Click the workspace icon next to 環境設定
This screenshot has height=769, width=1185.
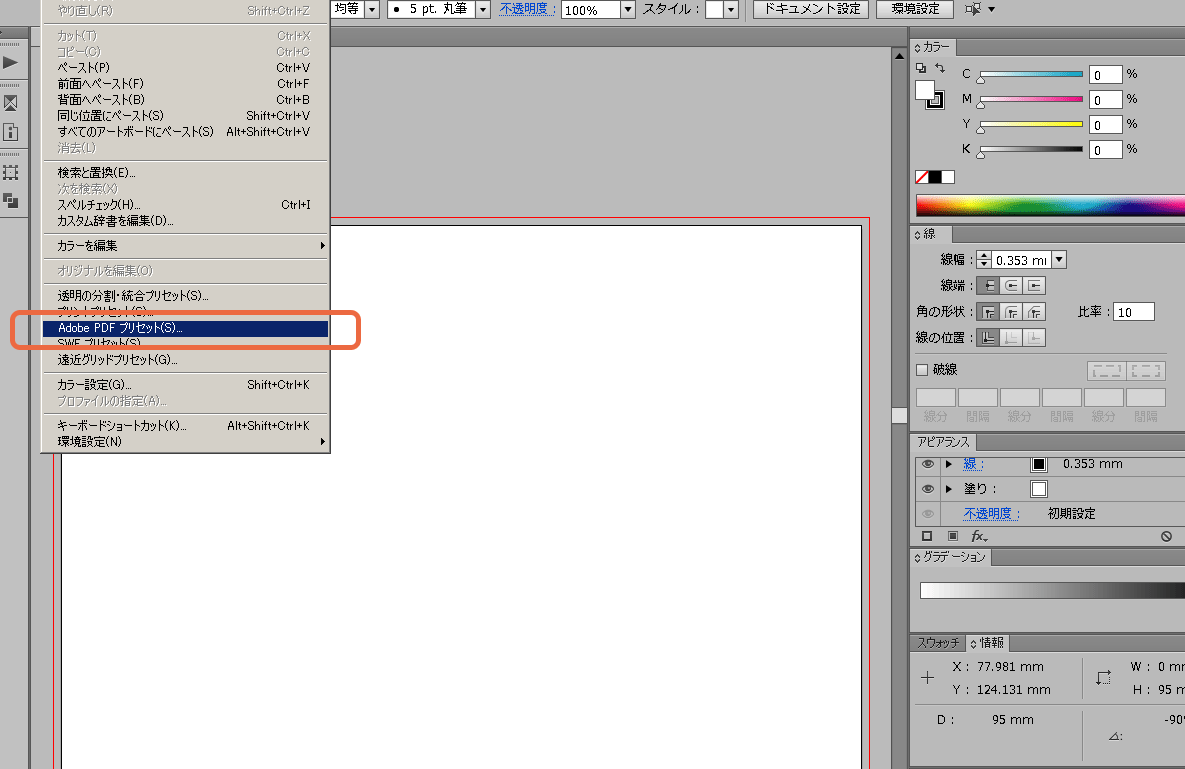point(973,9)
